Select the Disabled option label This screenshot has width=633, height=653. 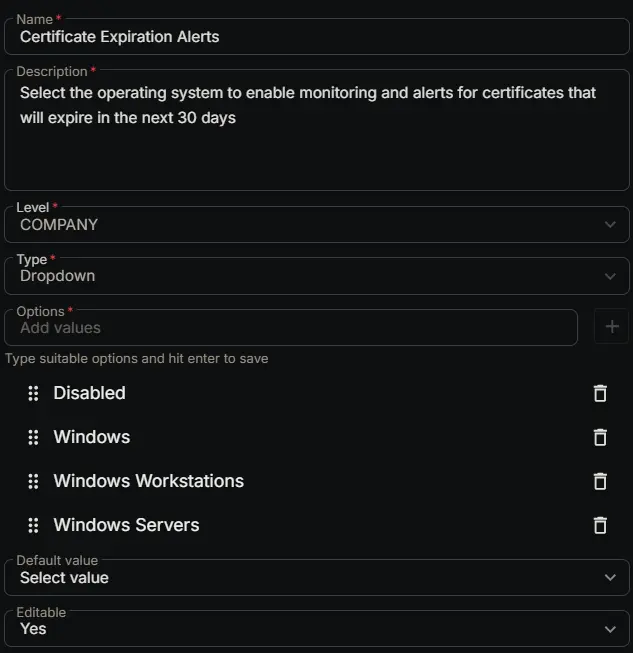click(89, 393)
